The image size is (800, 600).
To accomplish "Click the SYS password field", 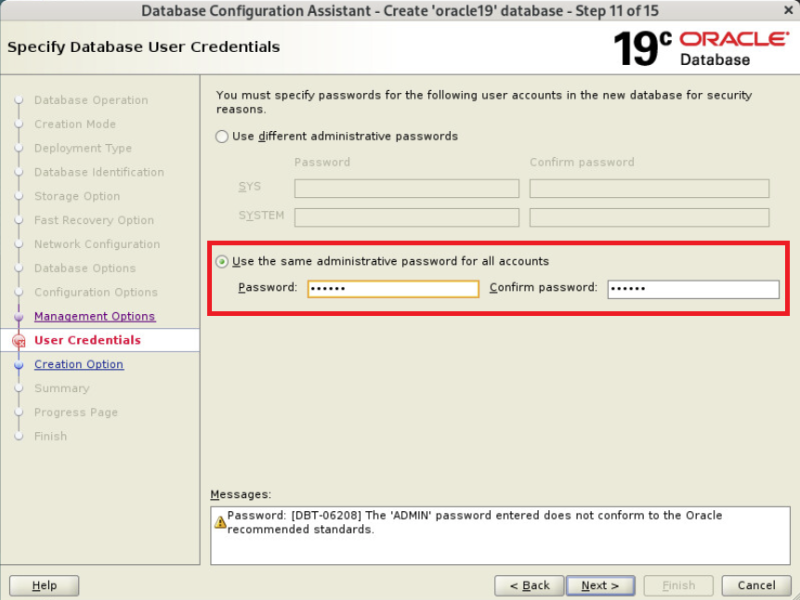I will tap(407, 188).
